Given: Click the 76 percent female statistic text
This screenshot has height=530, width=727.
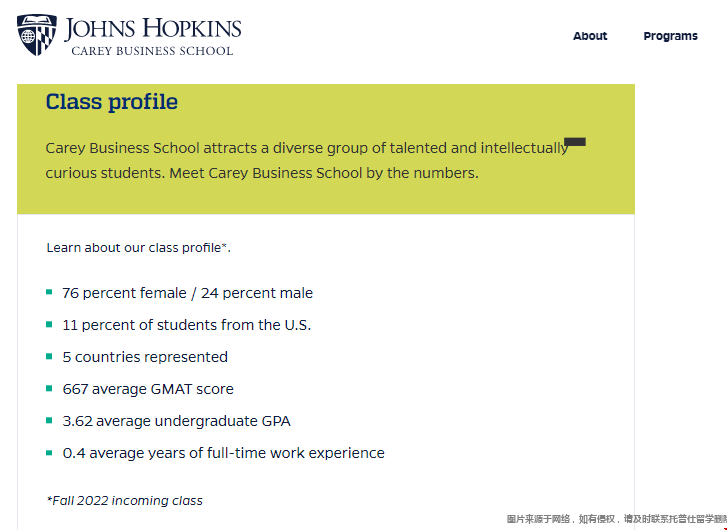Looking at the screenshot, I should 187,293.
